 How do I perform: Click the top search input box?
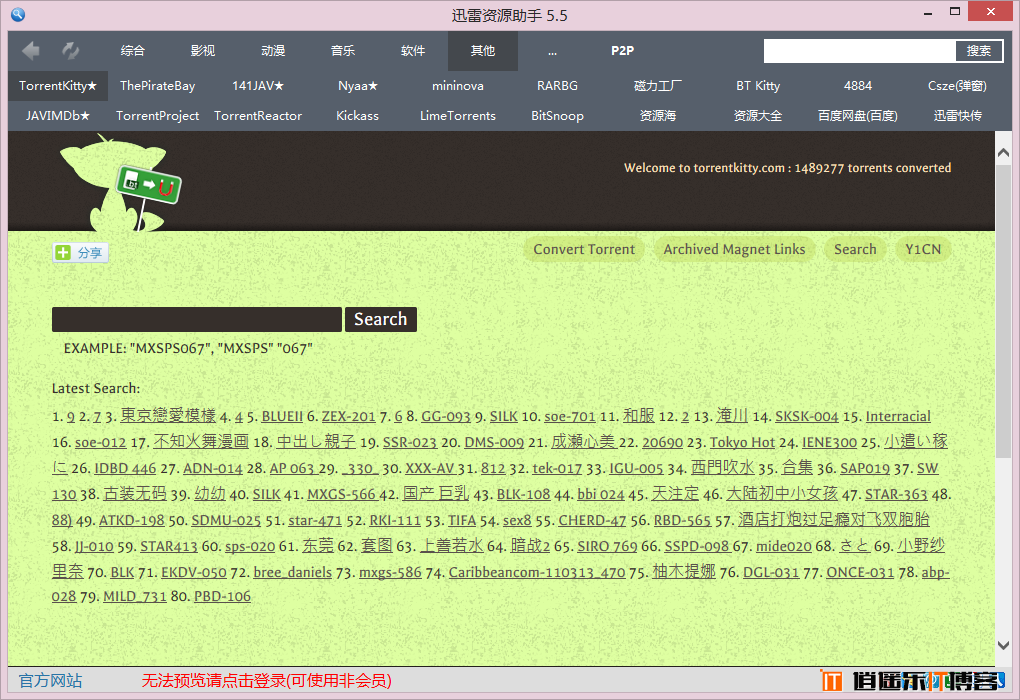coord(859,51)
